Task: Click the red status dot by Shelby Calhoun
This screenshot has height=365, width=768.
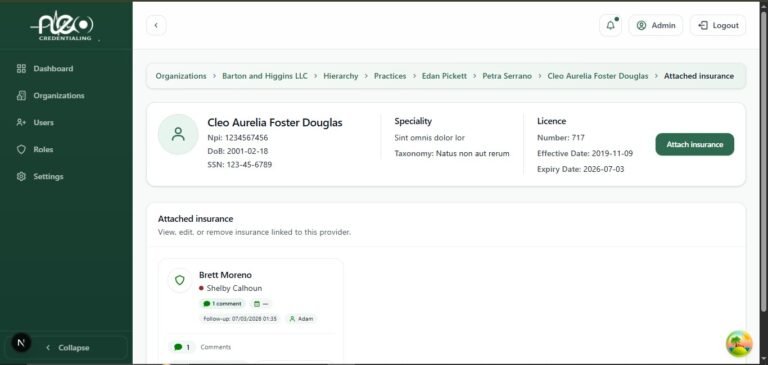Action: [201, 288]
